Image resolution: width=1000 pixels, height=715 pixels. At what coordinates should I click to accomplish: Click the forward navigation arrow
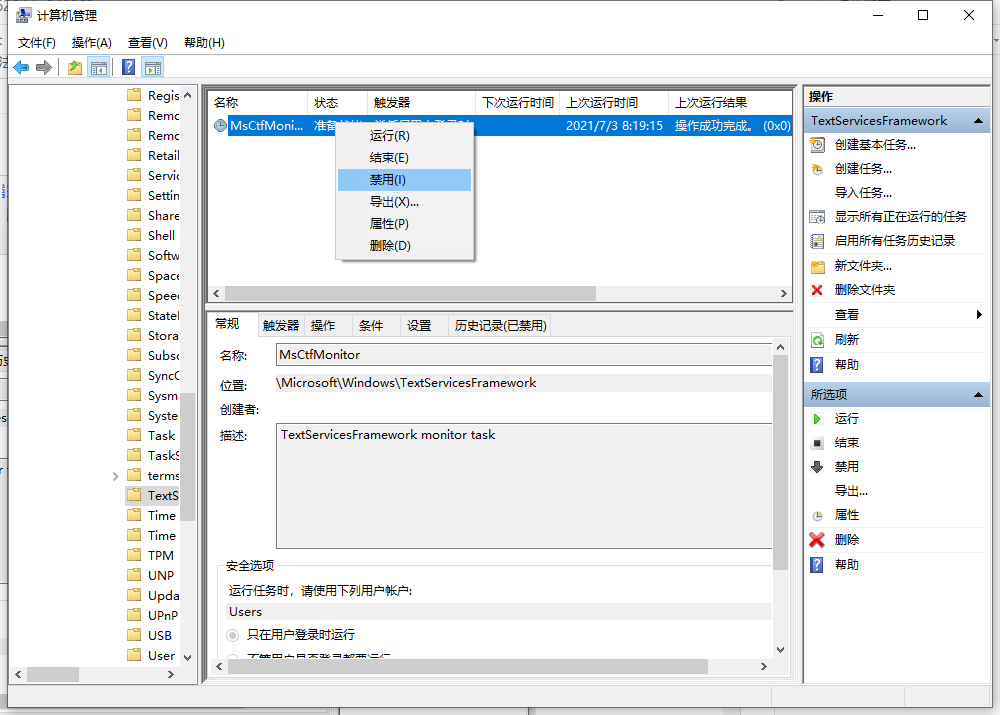(44, 67)
